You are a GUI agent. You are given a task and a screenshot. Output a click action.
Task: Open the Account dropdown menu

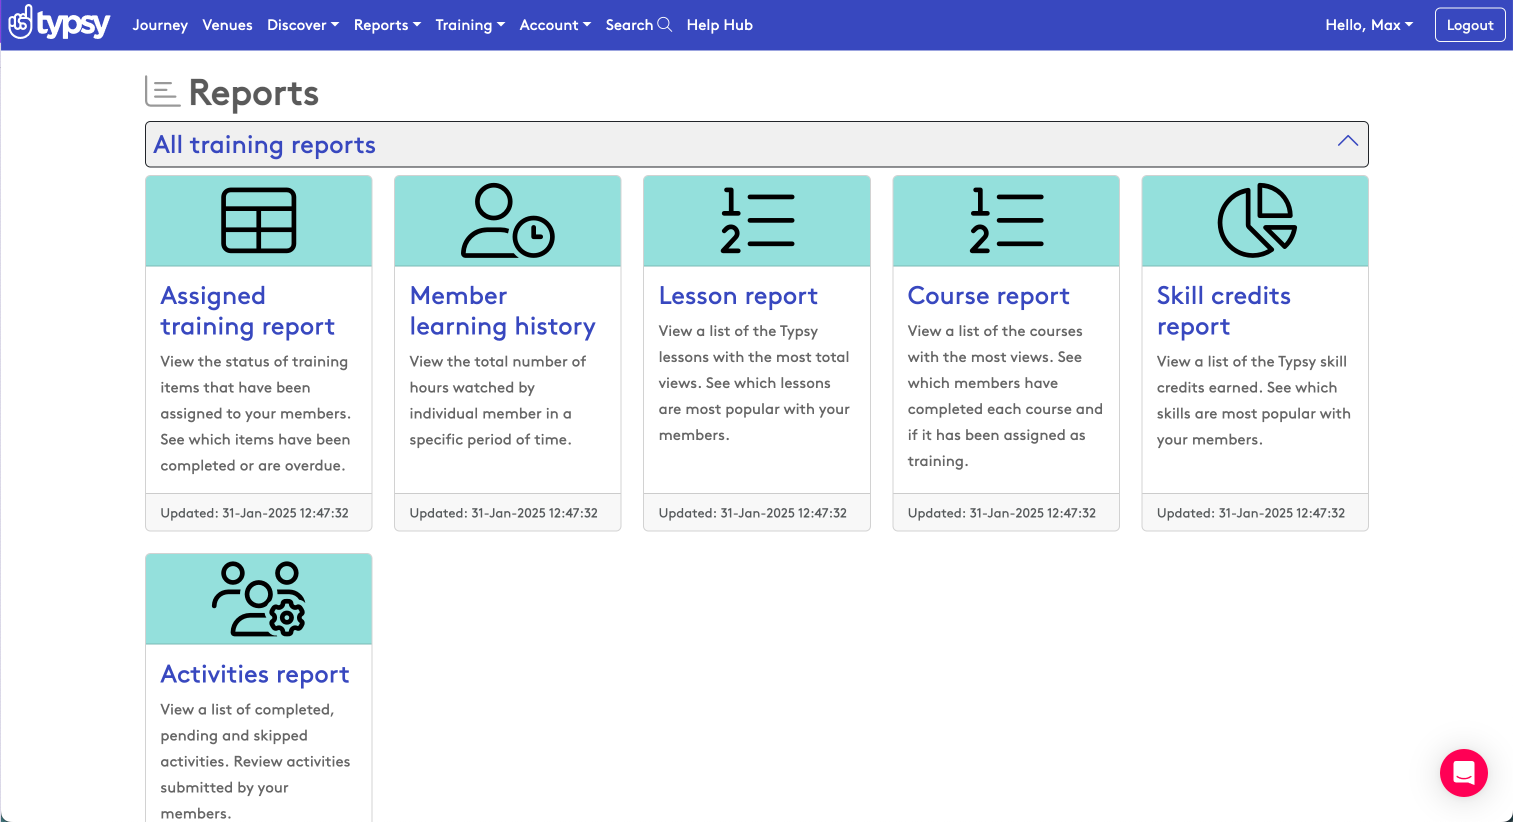(555, 25)
